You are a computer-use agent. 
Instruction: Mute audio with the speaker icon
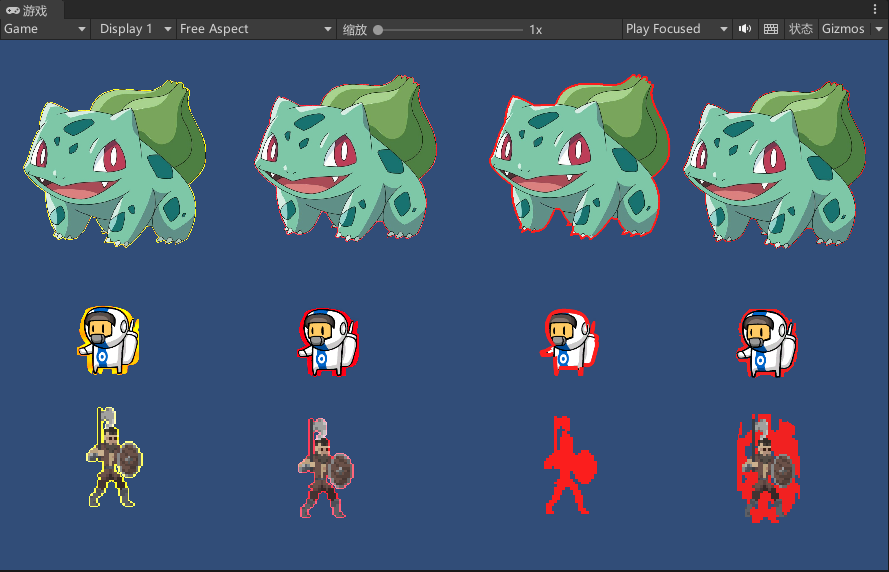point(745,29)
